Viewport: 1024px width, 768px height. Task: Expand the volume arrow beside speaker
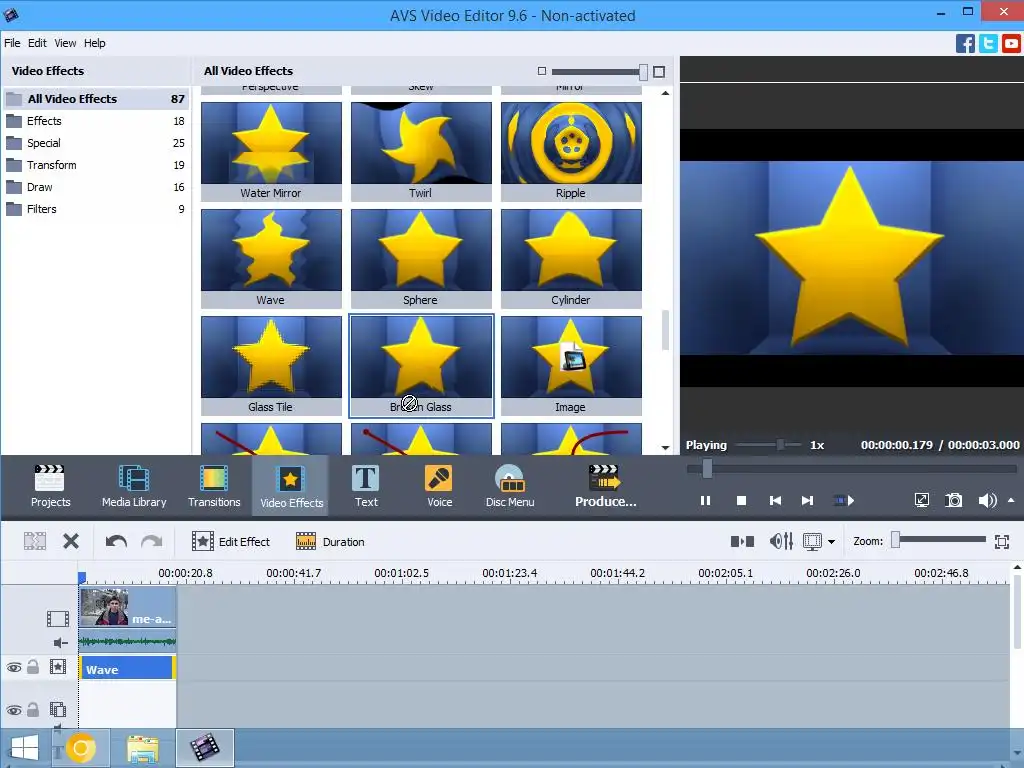coord(1011,500)
